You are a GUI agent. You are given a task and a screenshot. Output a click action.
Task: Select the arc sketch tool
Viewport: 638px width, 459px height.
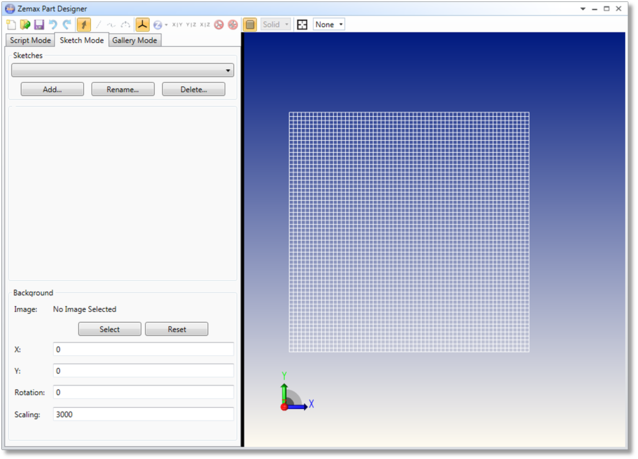pyautogui.click(x=125, y=25)
